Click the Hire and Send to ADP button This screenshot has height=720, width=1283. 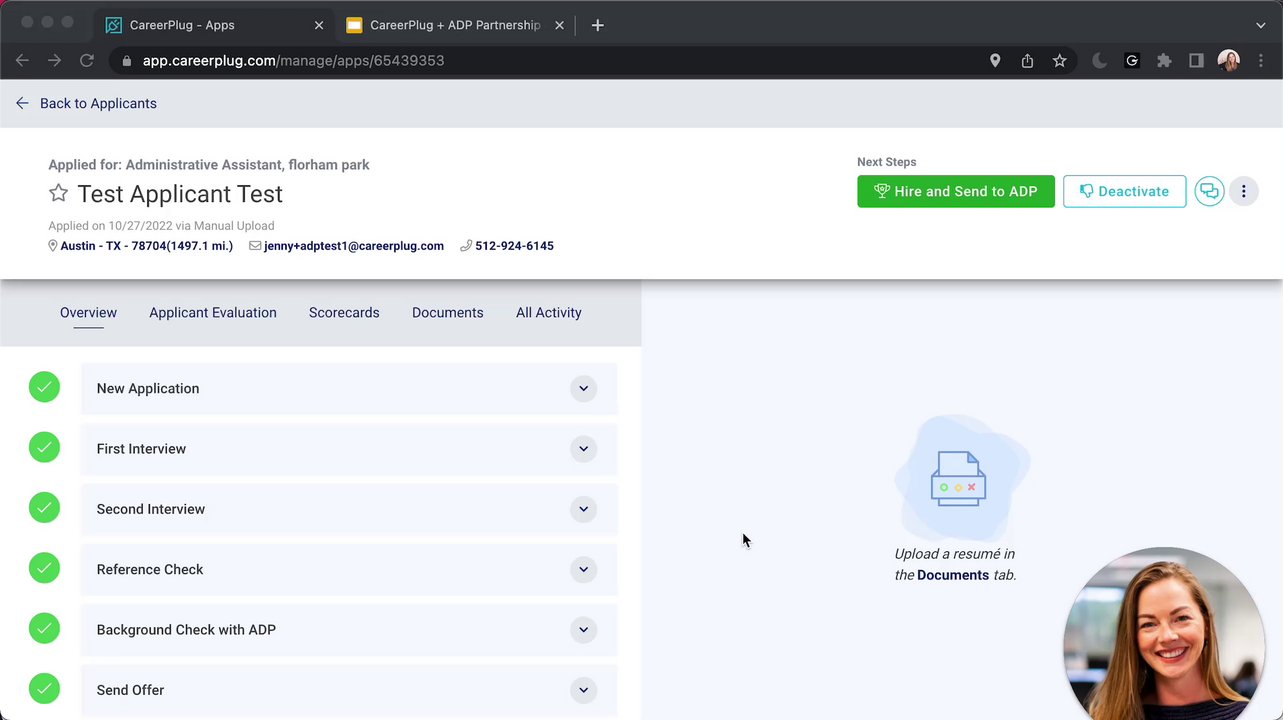click(x=955, y=191)
